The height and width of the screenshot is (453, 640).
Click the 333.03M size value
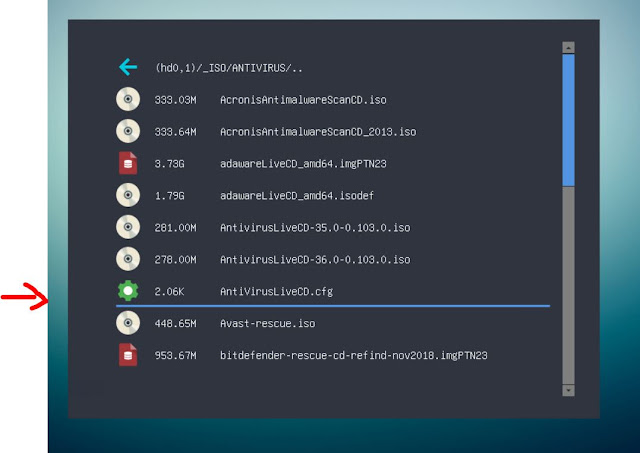(x=176, y=100)
